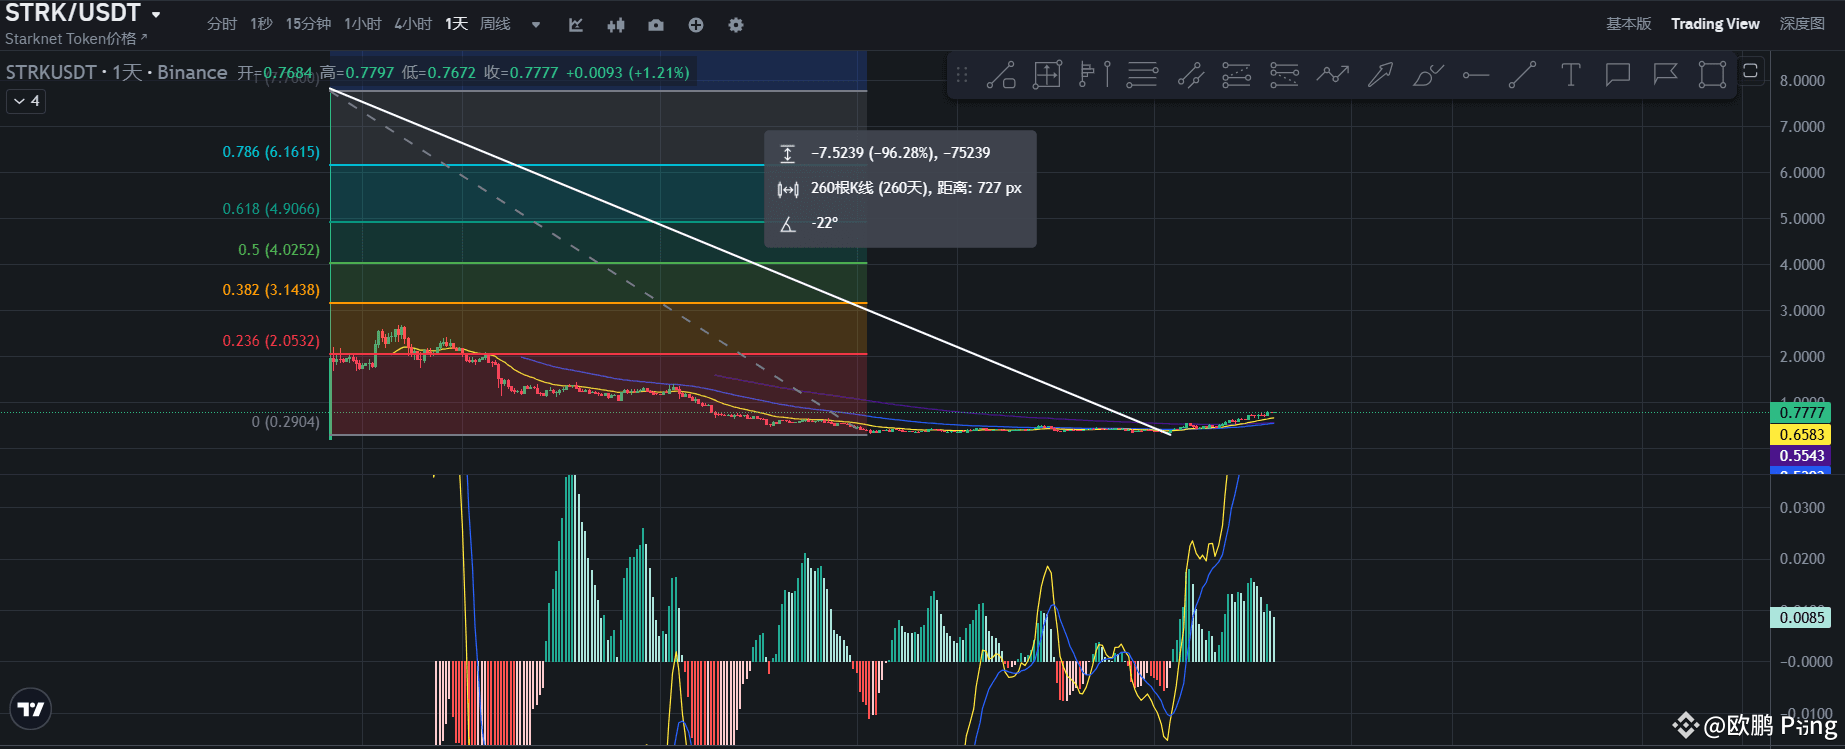Click the purple 0.5543 moving average tag
The height and width of the screenshot is (749, 1845).
click(x=1801, y=455)
